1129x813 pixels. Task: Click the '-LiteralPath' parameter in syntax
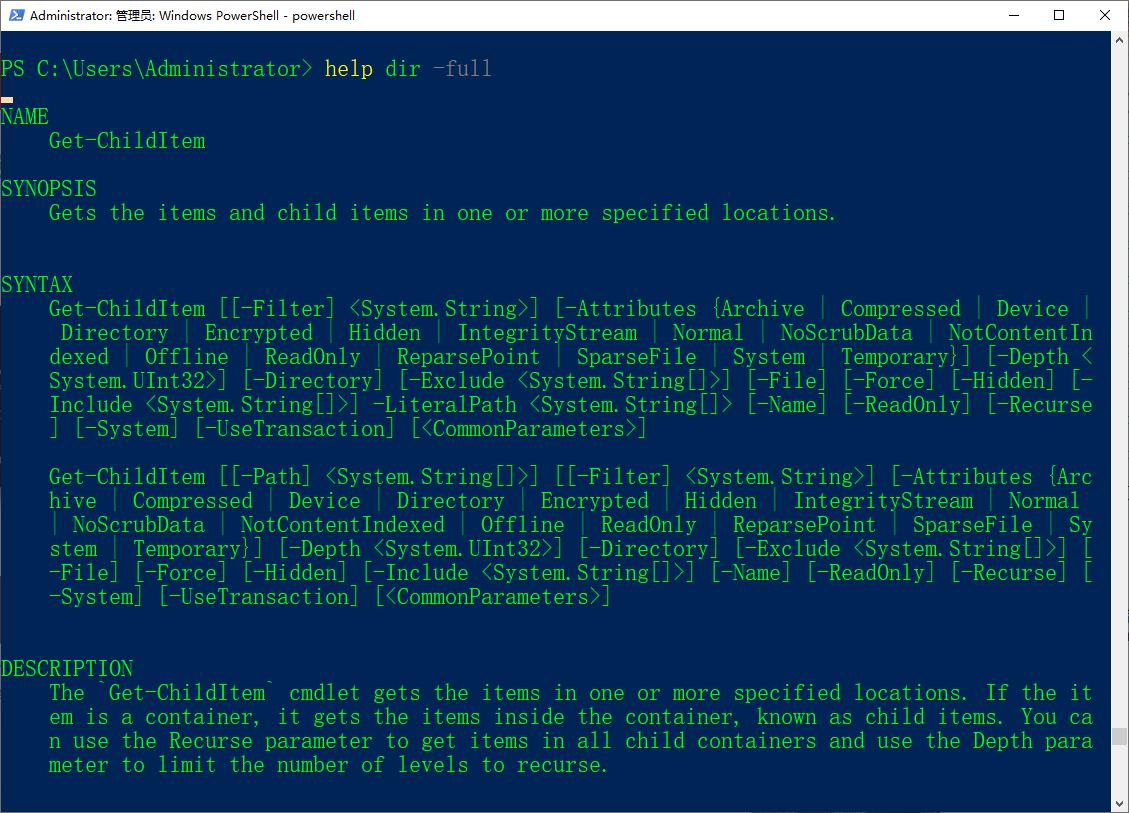(450, 405)
